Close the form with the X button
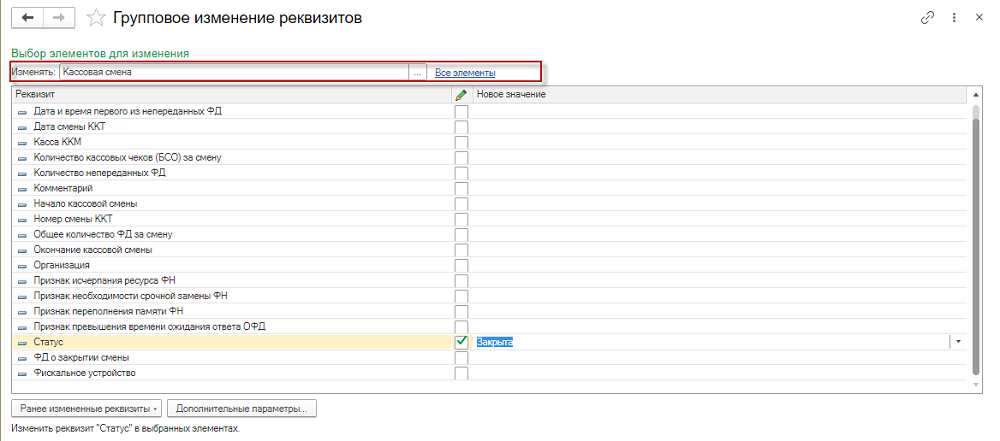 pyautogui.click(x=980, y=18)
